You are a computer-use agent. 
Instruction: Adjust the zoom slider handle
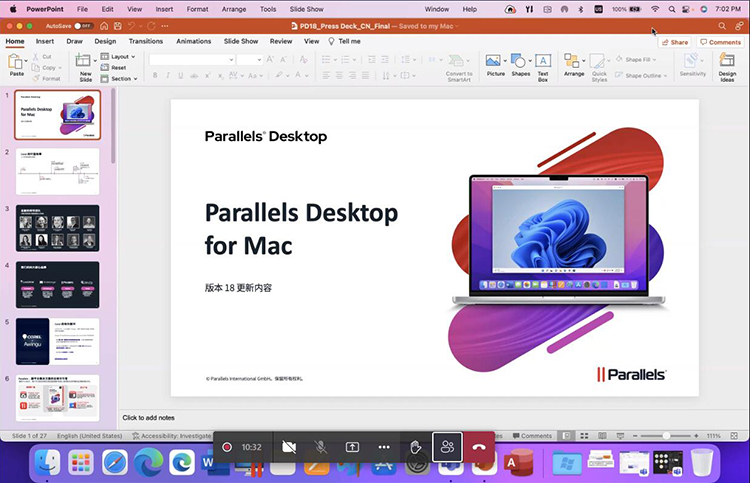(x=666, y=436)
